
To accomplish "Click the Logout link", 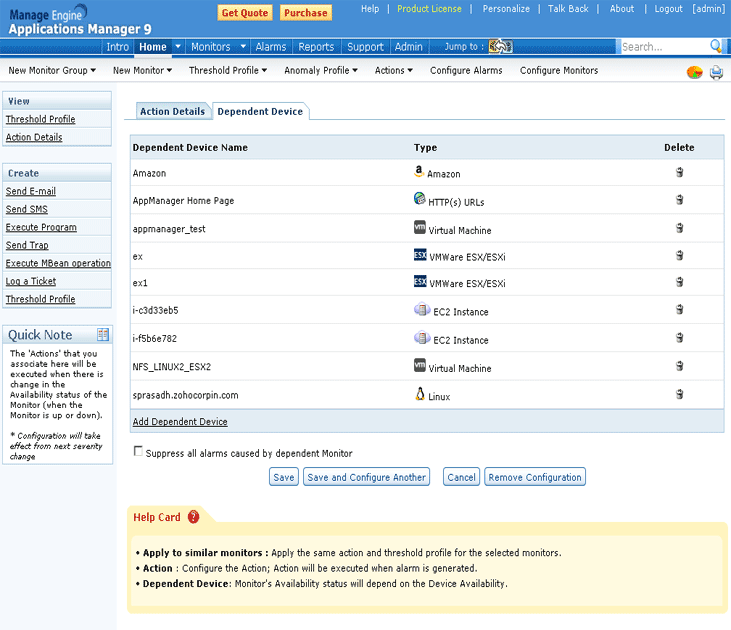I will [x=668, y=9].
